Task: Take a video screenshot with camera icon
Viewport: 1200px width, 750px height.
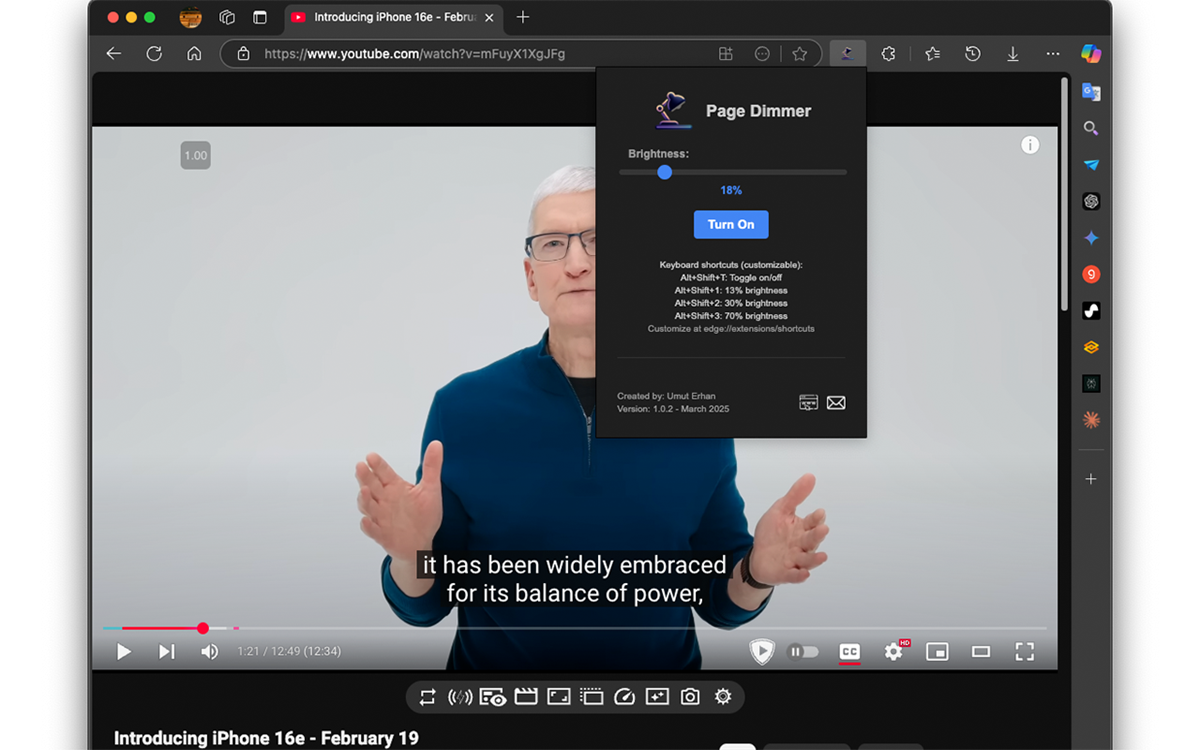Action: coord(690,697)
